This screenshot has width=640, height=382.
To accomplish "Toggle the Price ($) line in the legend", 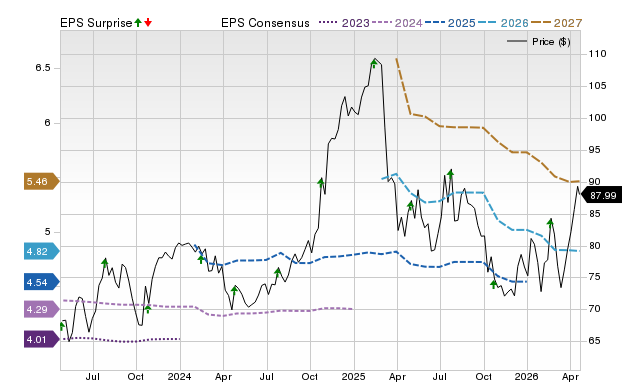I will 539,42.
